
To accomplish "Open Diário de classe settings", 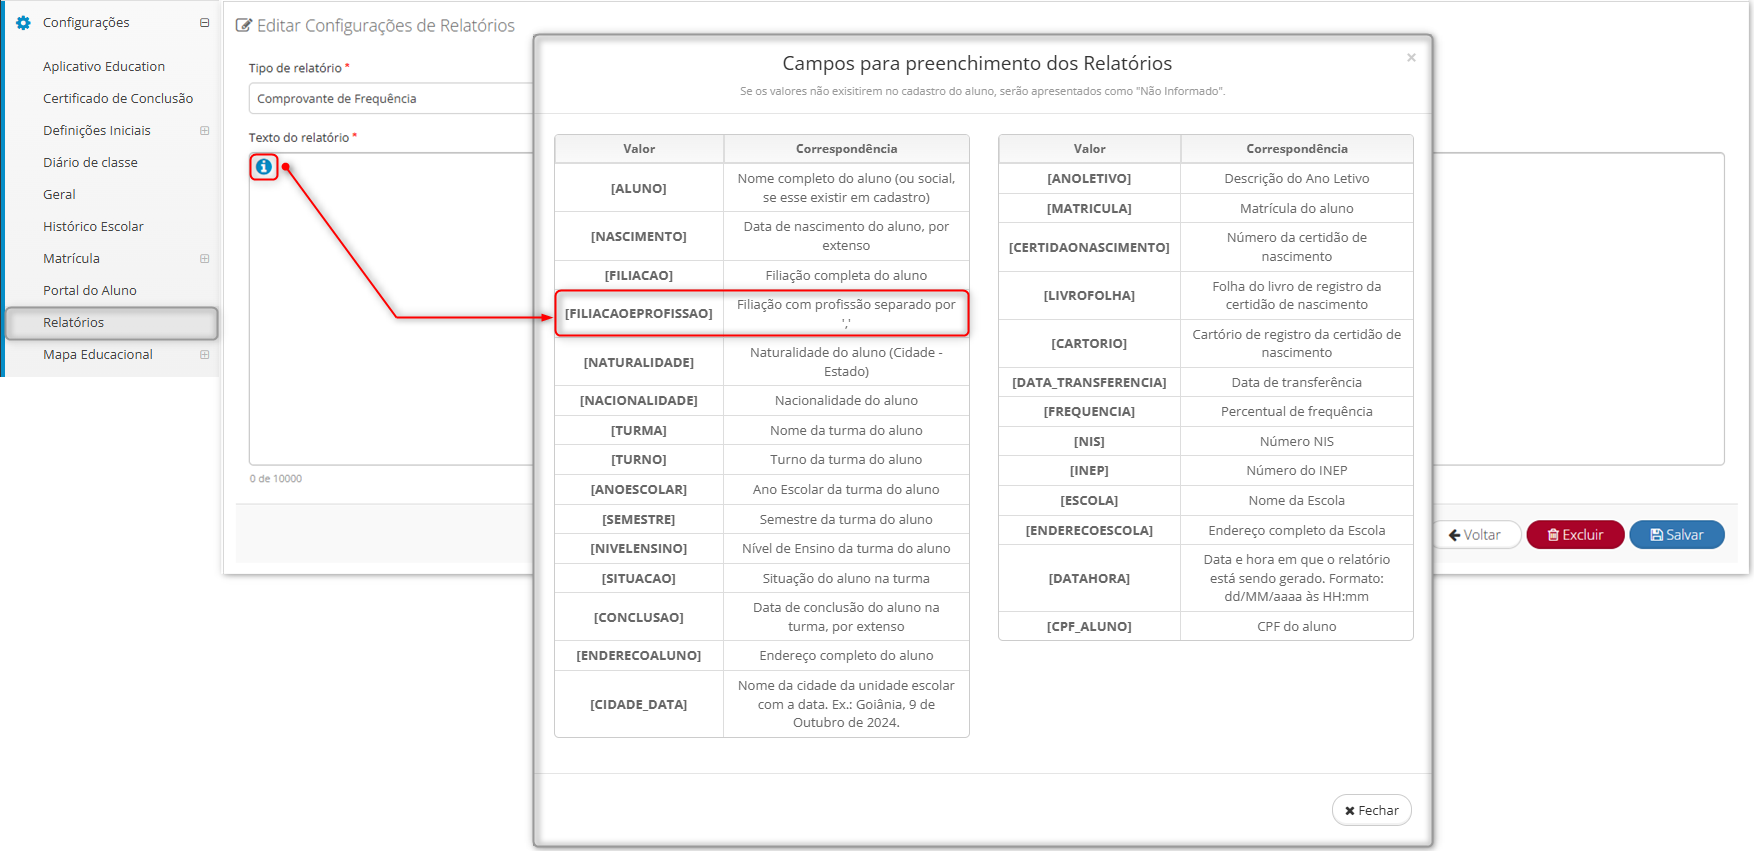I will 90,162.
